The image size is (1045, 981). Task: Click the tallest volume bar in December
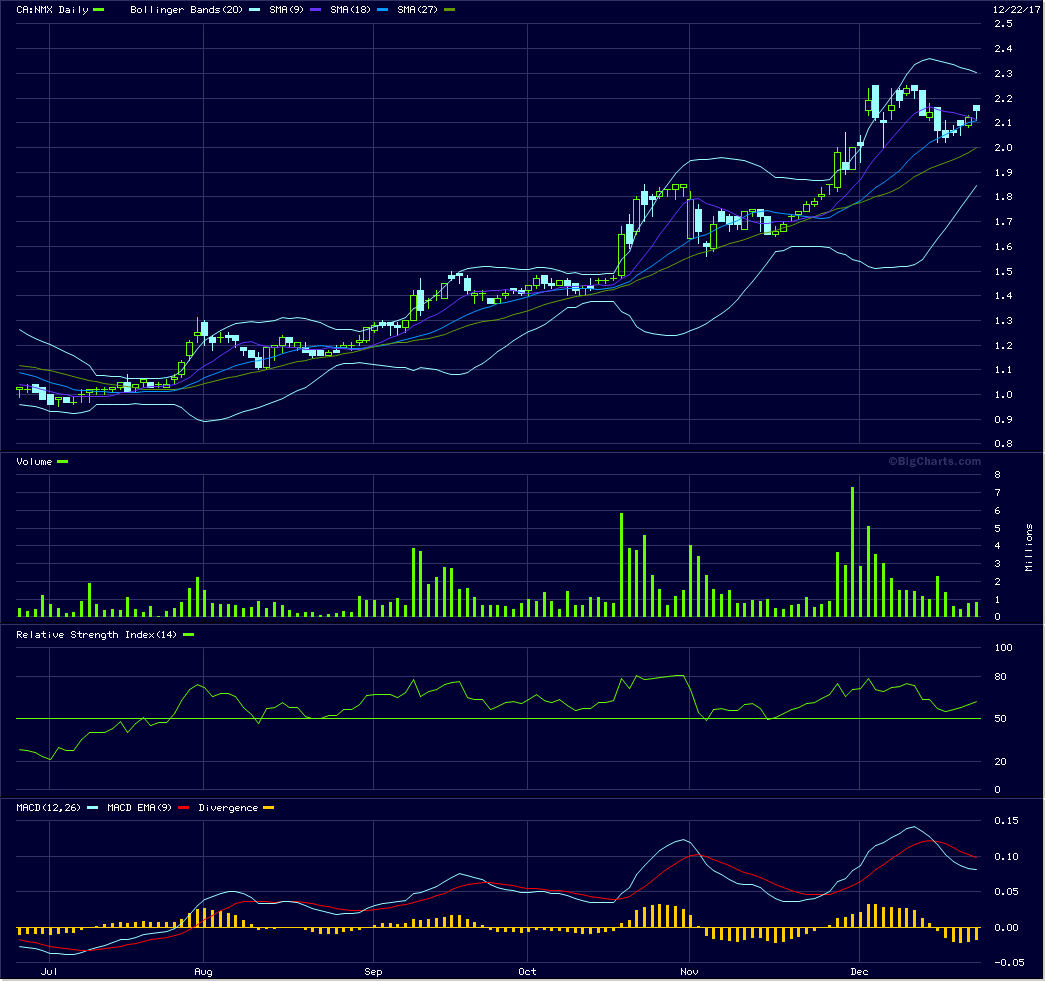click(852, 552)
